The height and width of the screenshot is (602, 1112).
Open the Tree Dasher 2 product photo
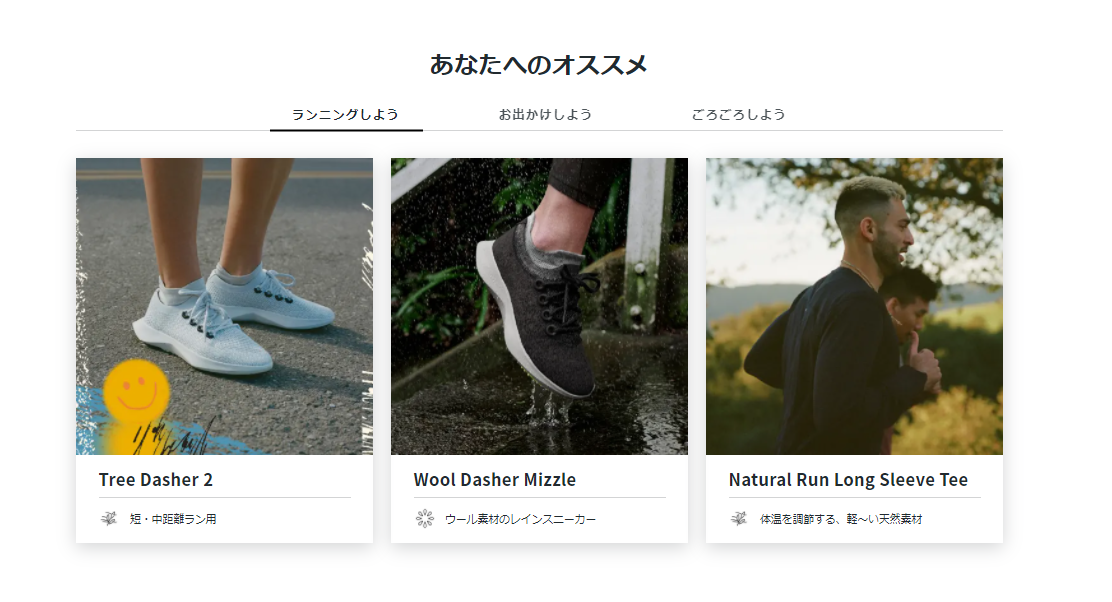[x=224, y=306]
